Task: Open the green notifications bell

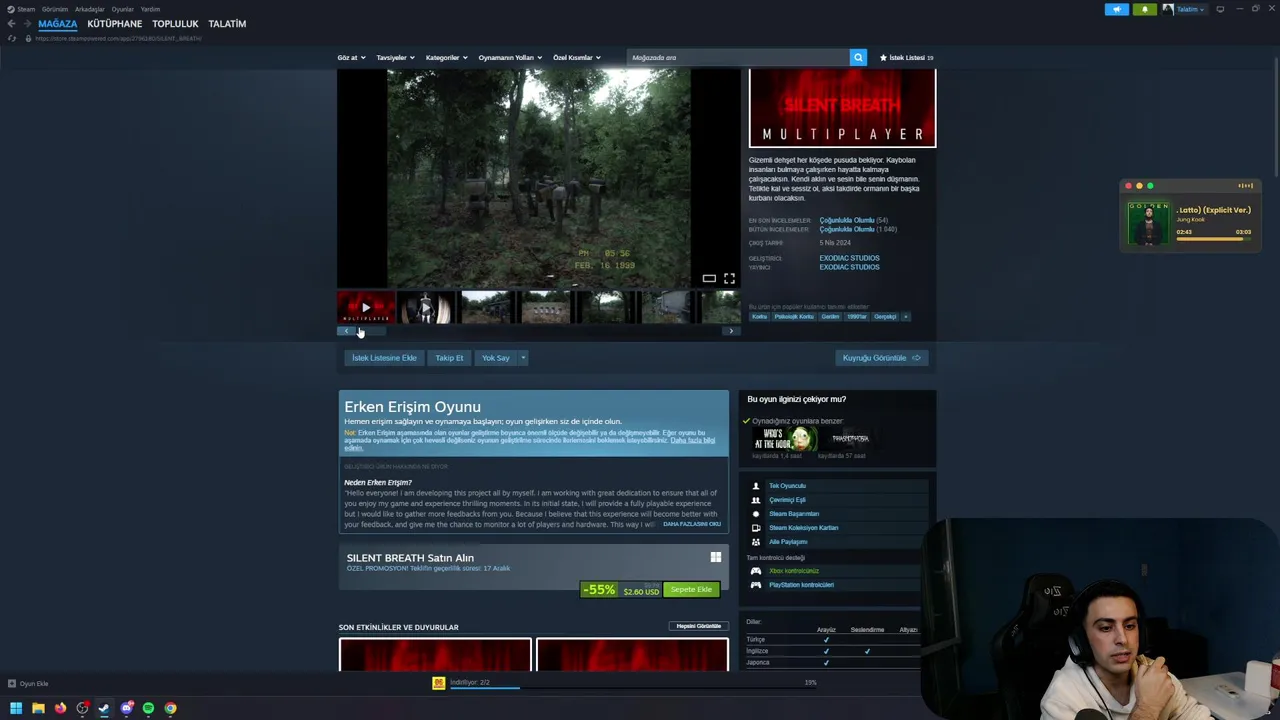Action: 1145,9
